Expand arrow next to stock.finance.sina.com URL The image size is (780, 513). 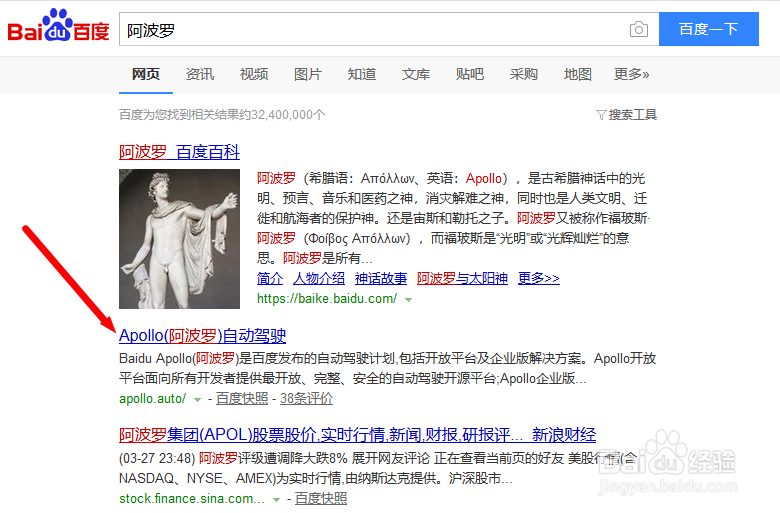tap(277, 500)
